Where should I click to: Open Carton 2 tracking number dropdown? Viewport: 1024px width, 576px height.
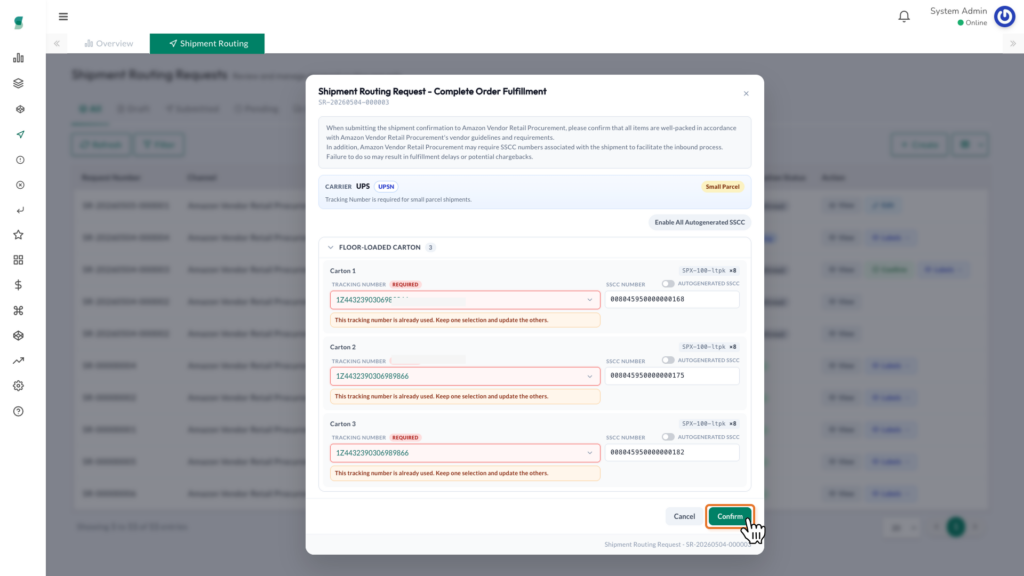pos(465,376)
